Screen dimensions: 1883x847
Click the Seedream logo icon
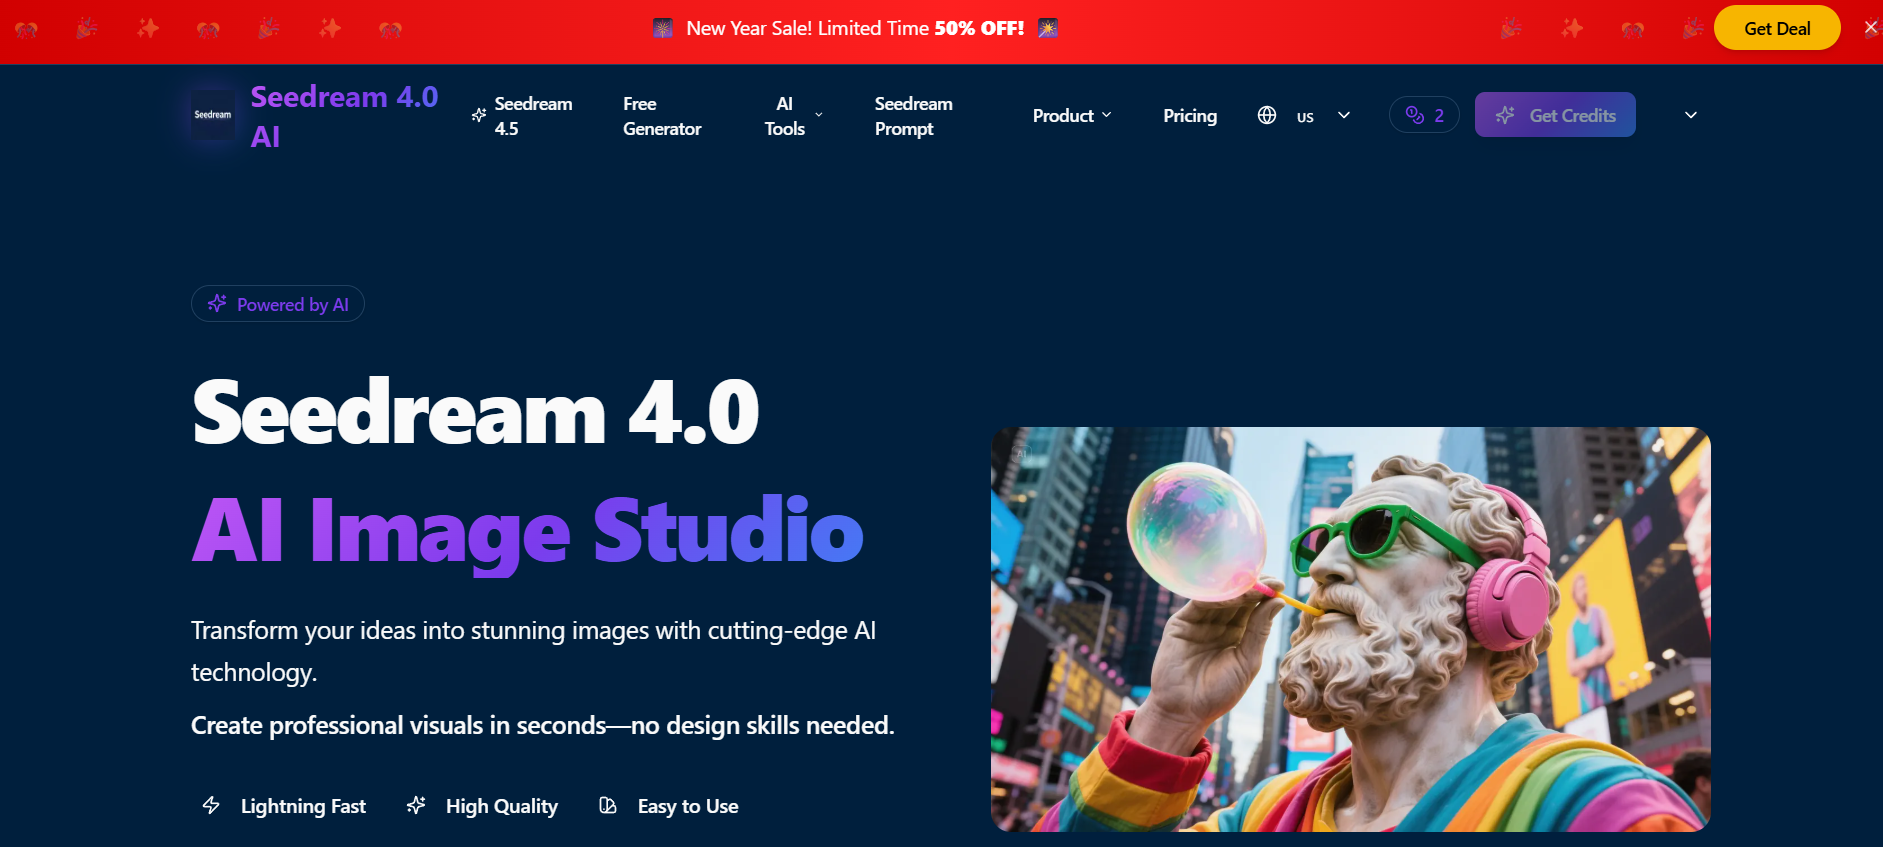pyautogui.click(x=212, y=115)
